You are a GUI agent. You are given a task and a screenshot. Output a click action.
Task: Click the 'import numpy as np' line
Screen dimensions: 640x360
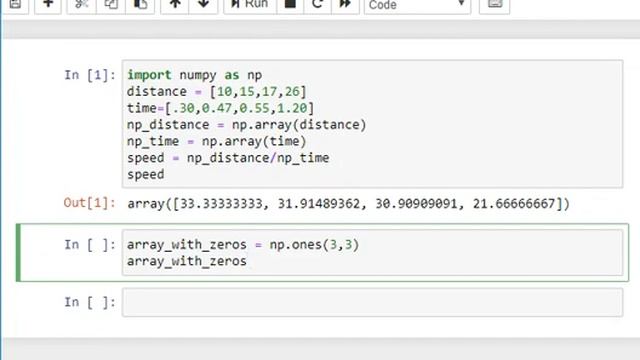tap(194, 75)
